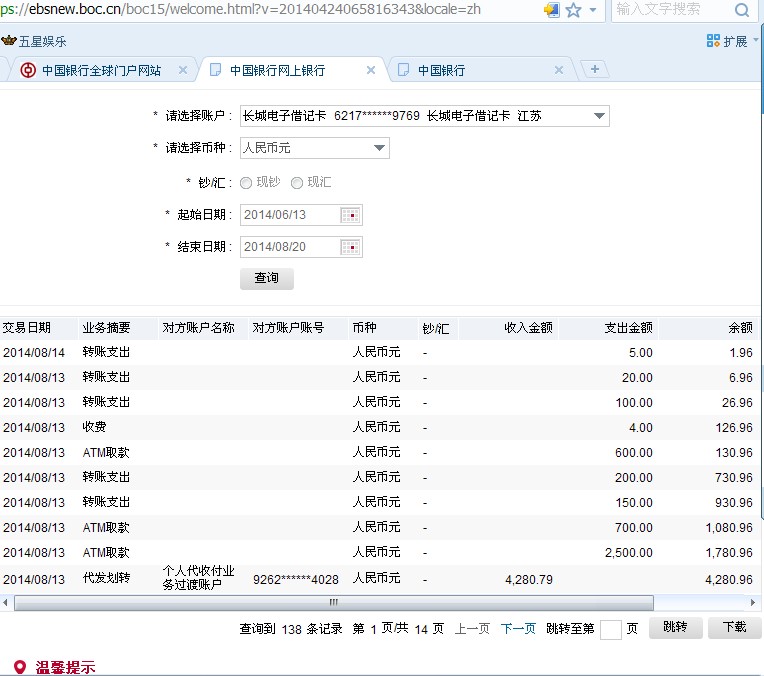Click the 跳转至第 page number input
This screenshot has height=676, width=764.
click(x=610, y=629)
